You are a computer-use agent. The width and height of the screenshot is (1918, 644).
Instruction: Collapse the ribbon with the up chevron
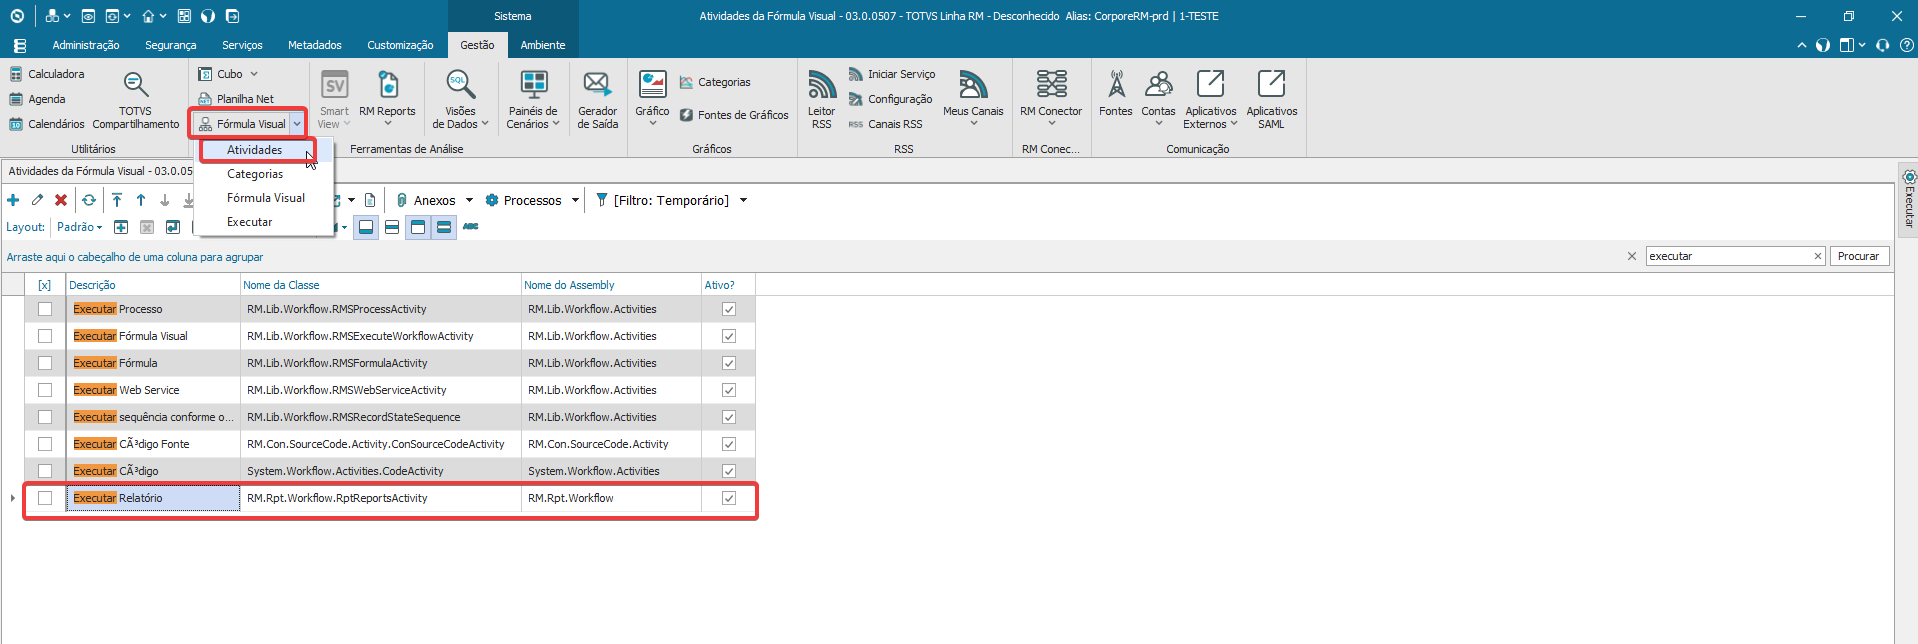1802,45
